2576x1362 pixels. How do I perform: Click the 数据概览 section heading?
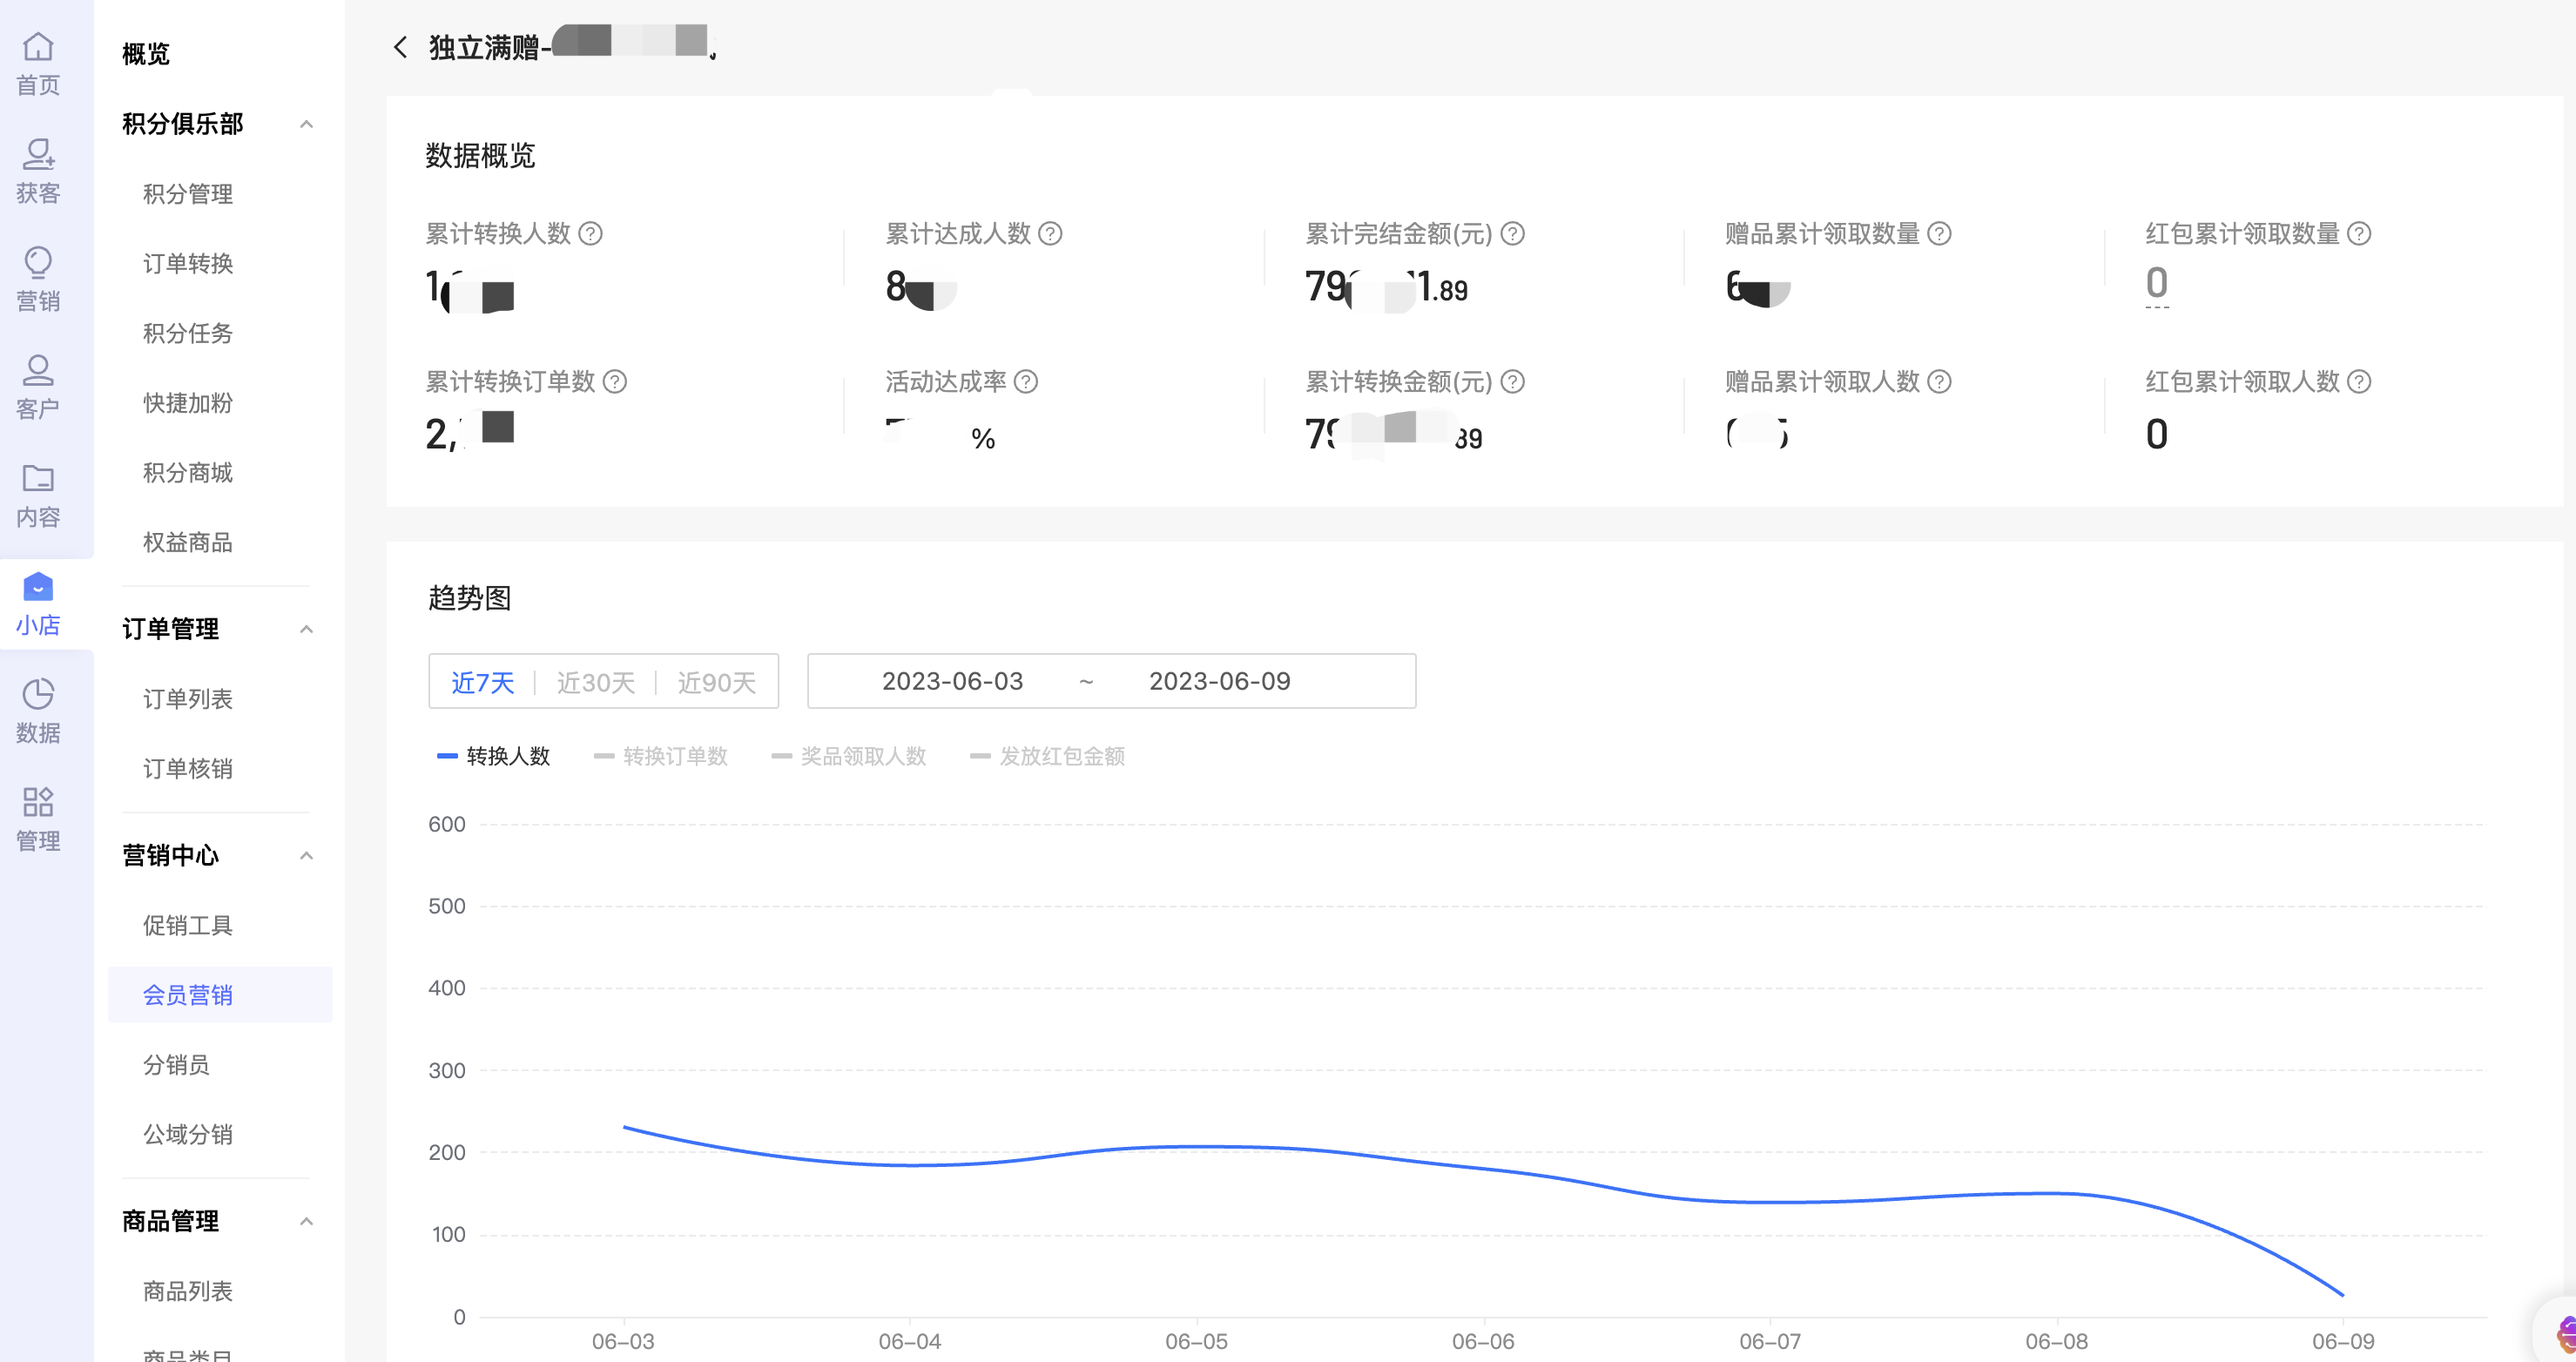[480, 156]
